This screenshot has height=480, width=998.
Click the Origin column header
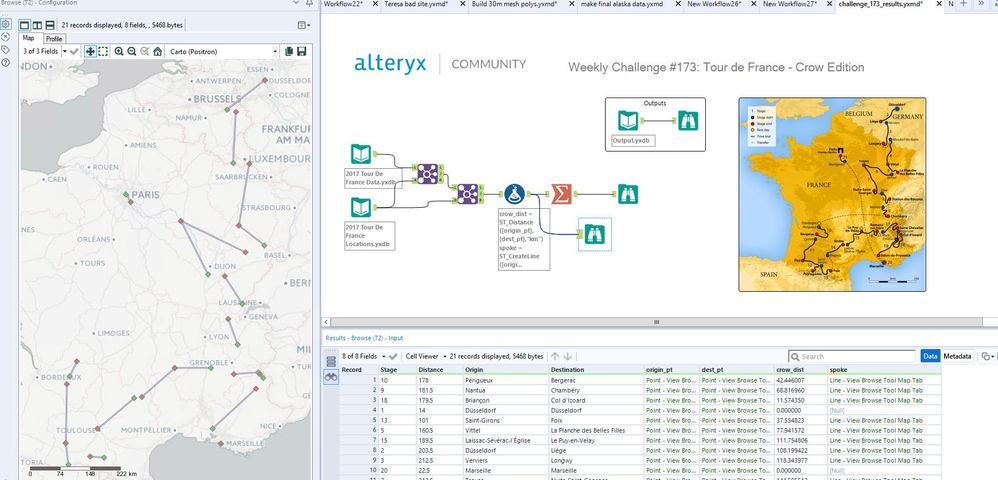pyautogui.click(x=505, y=370)
